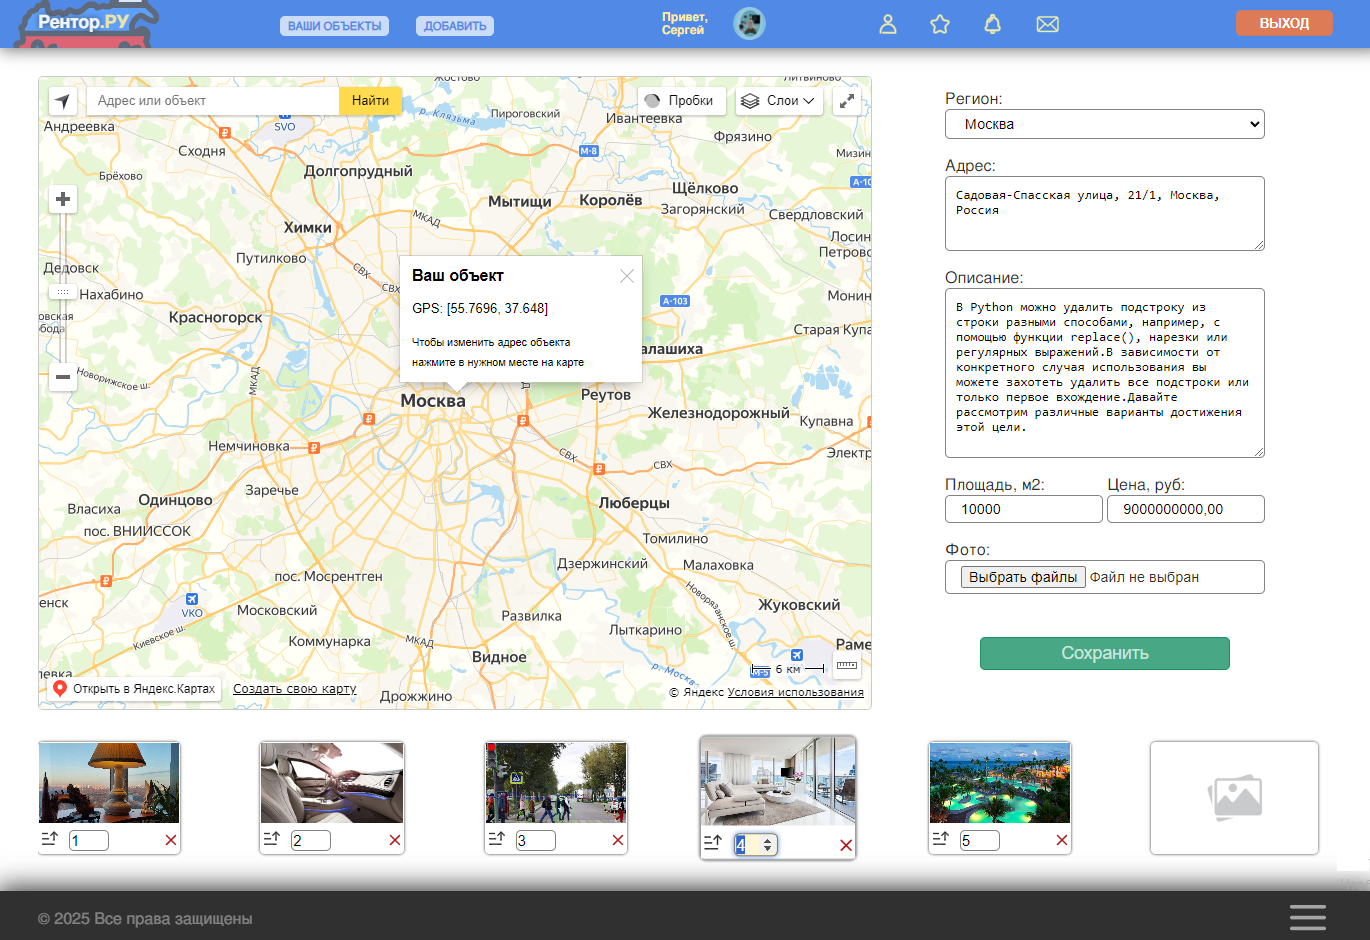Click the sort icon for photo 5
Screen dimensions: 1370x940
click(941, 839)
